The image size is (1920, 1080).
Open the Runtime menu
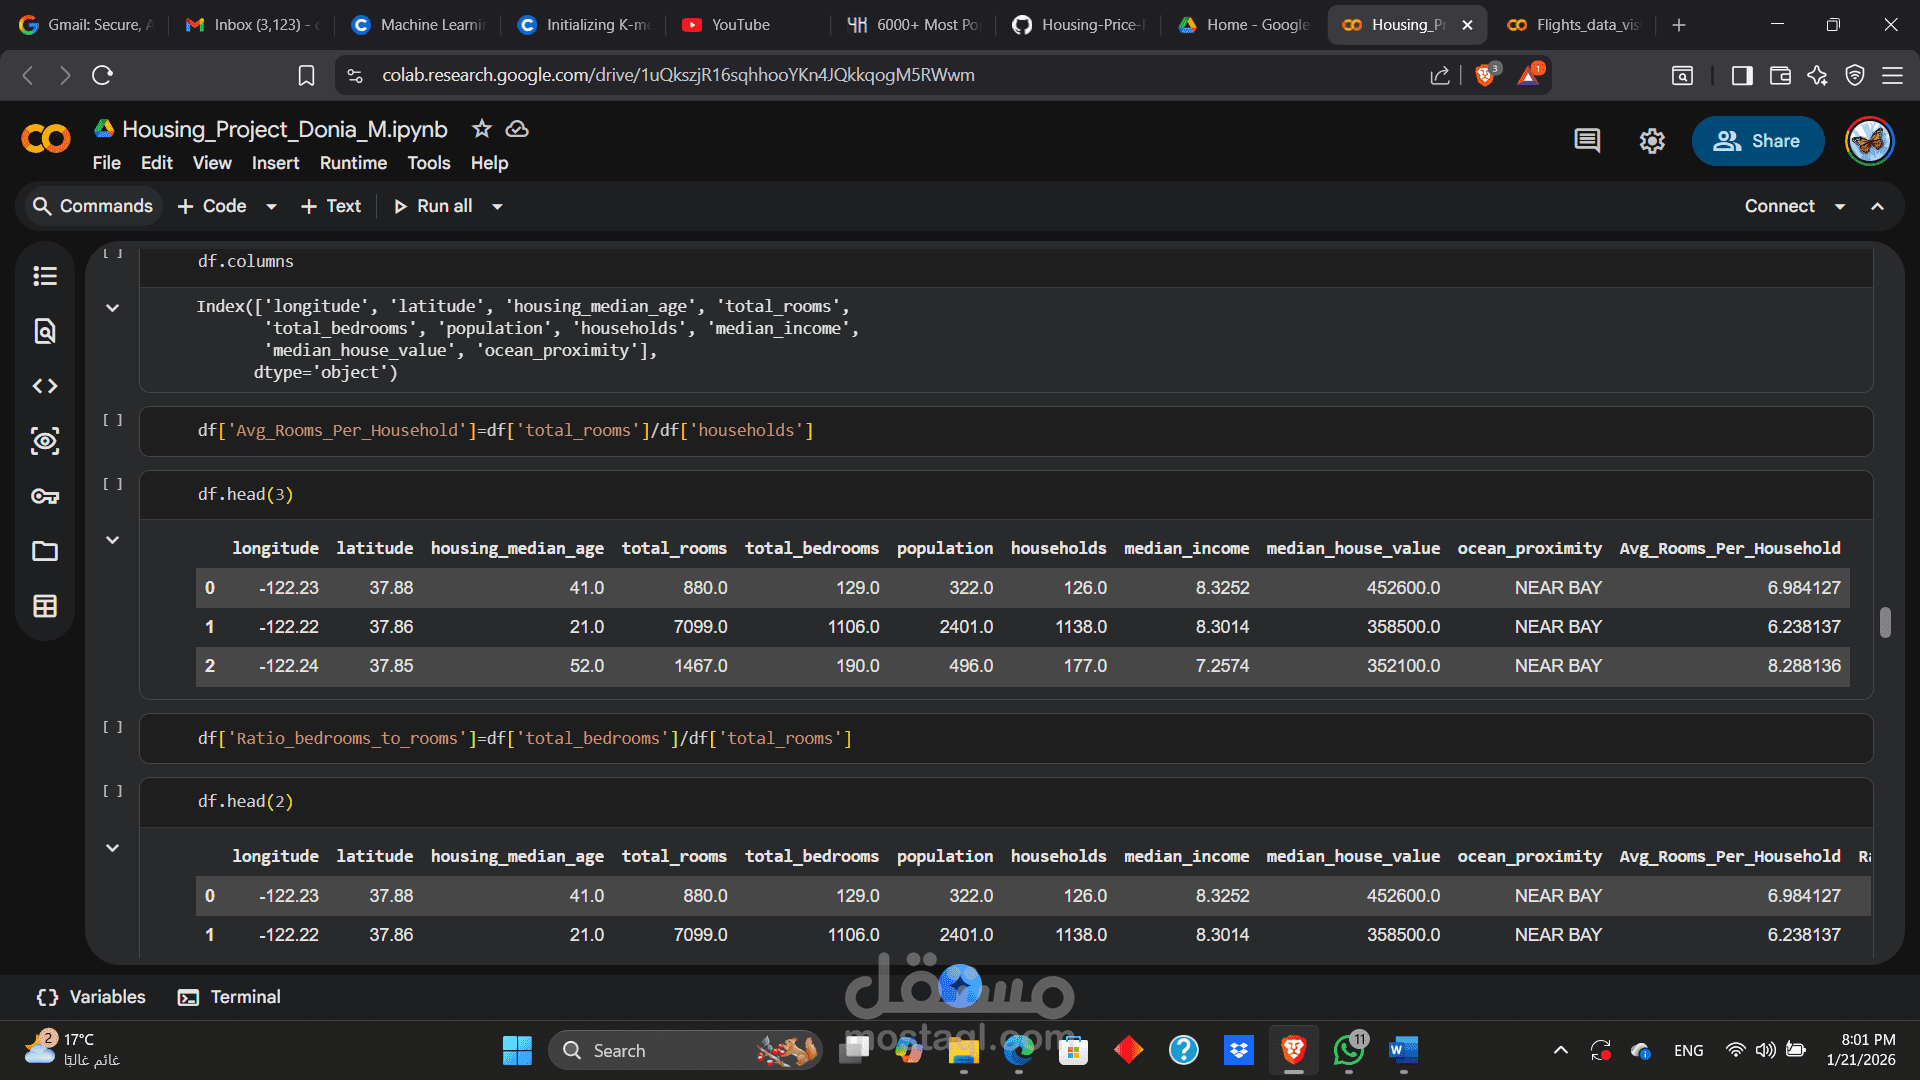coord(353,163)
